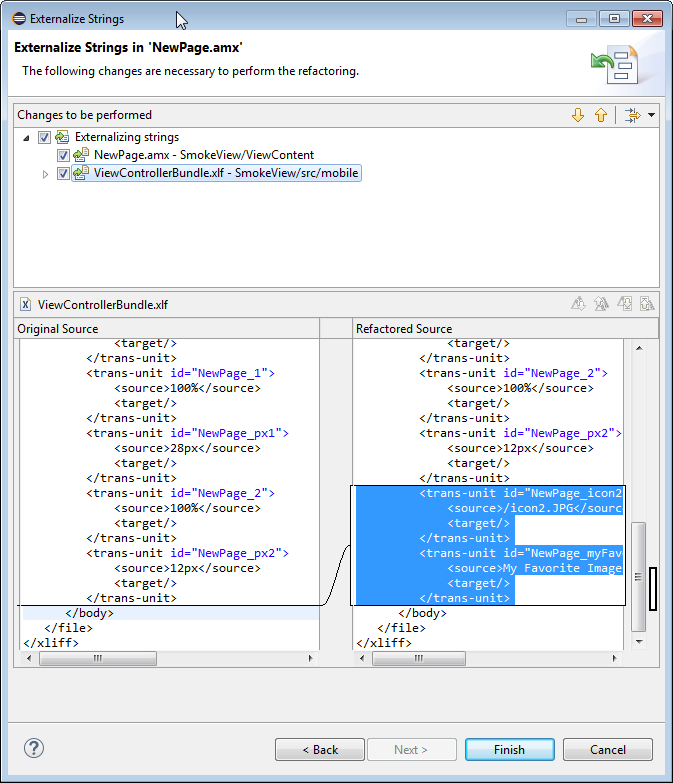Click </body> line in Original Source

coord(89,613)
